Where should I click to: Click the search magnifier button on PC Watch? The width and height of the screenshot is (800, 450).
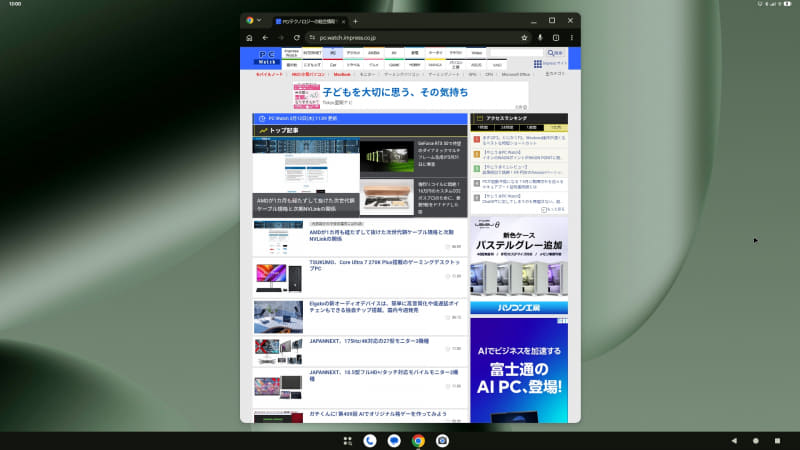coord(555,53)
